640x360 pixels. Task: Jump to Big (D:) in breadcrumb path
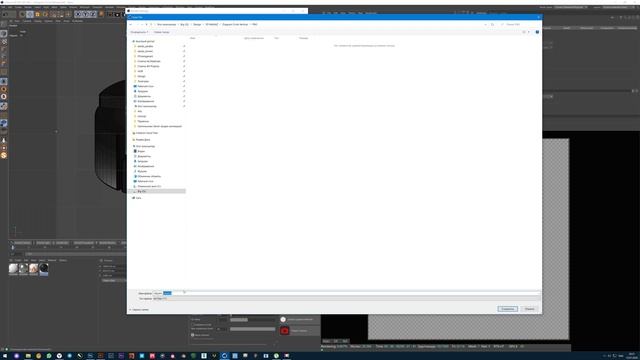184,24
